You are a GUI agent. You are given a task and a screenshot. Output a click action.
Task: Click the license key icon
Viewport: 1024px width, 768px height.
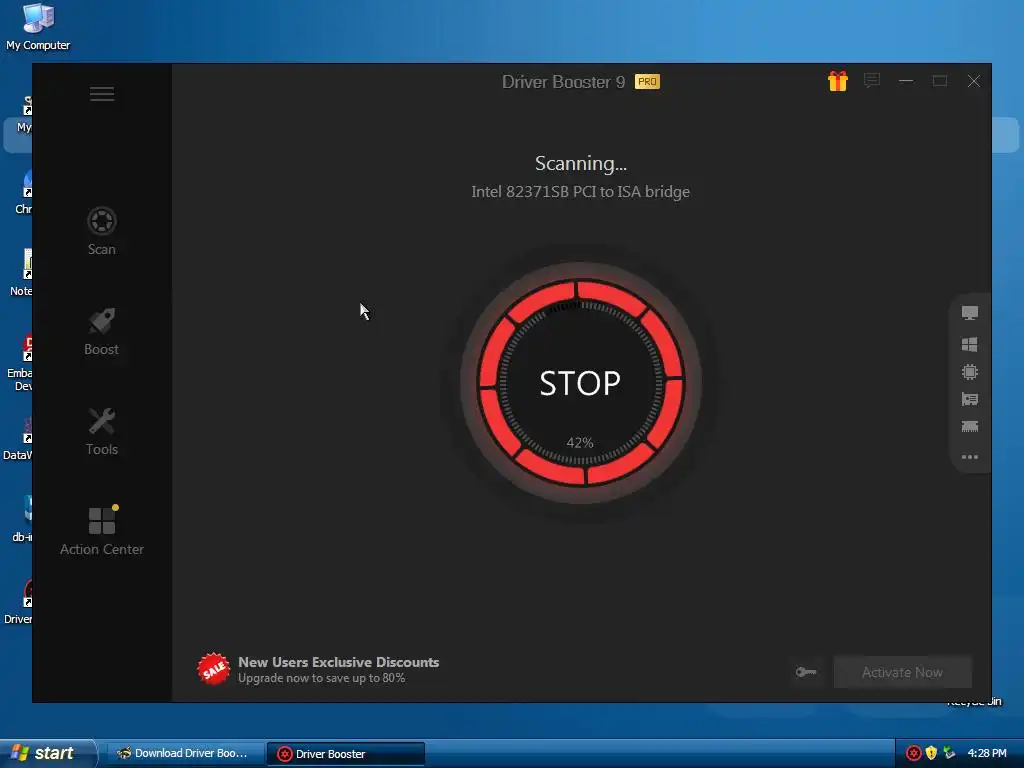pyautogui.click(x=806, y=671)
